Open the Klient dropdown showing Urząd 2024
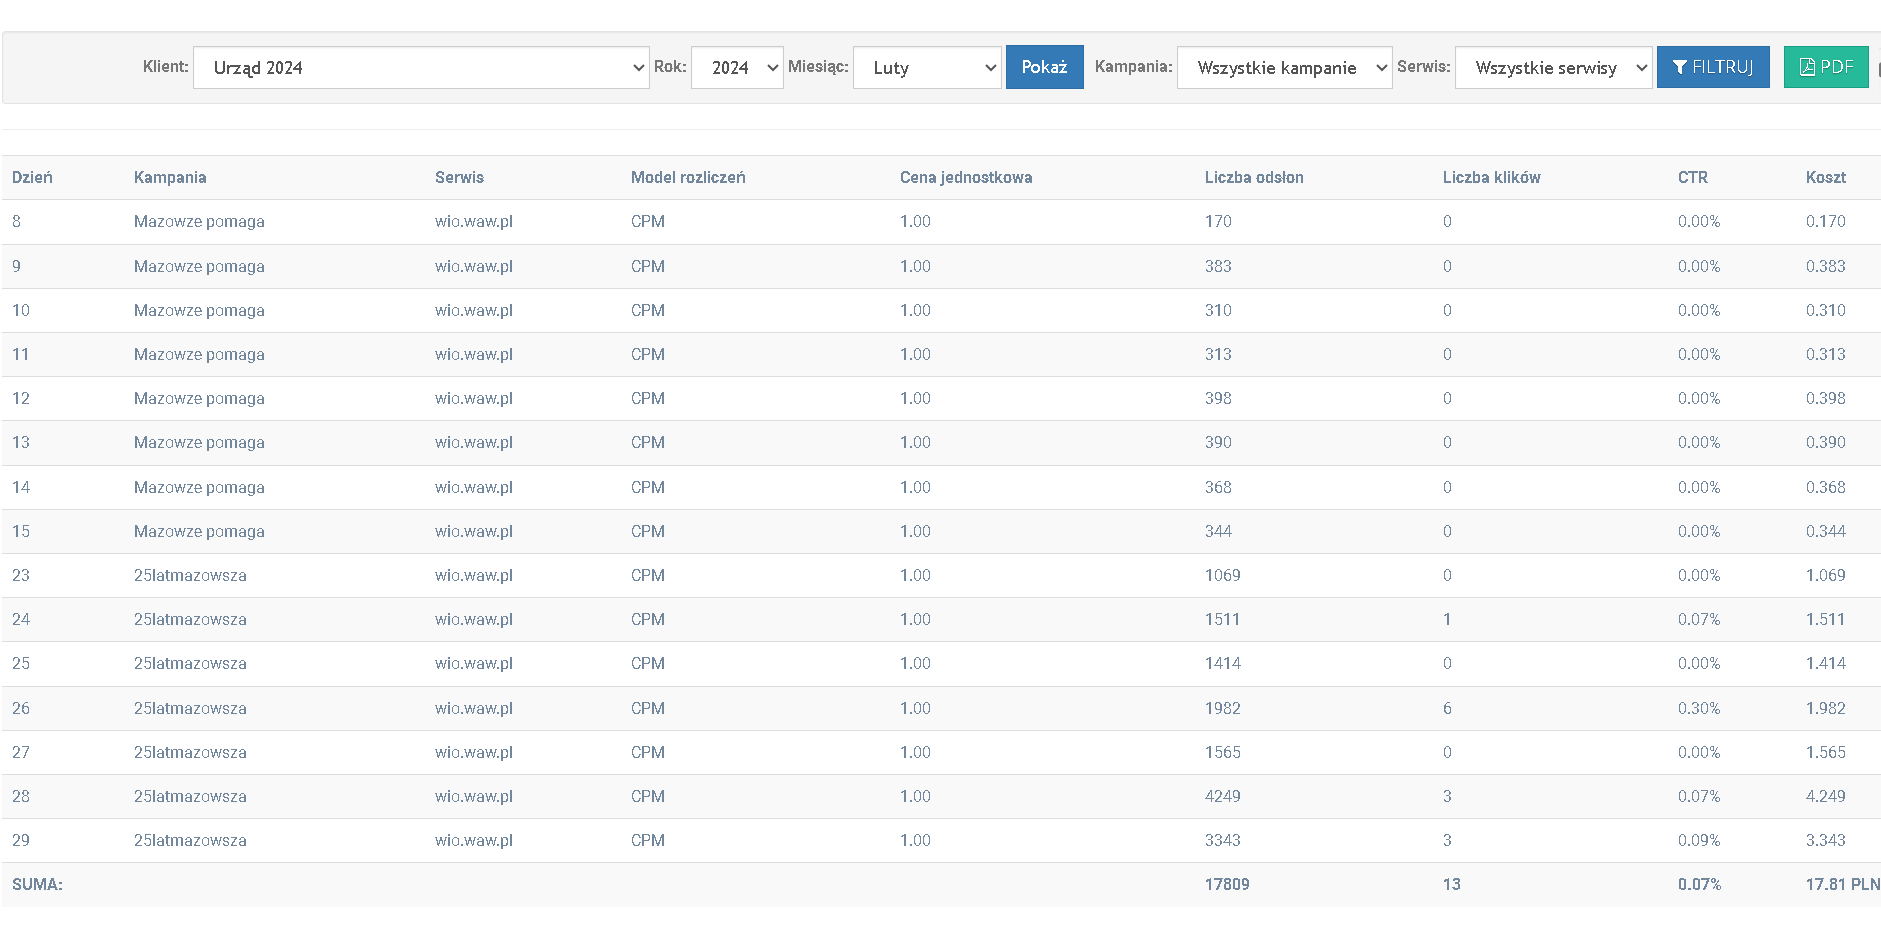Screen dimensions: 1881x940 pyautogui.click(x=420, y=68)
